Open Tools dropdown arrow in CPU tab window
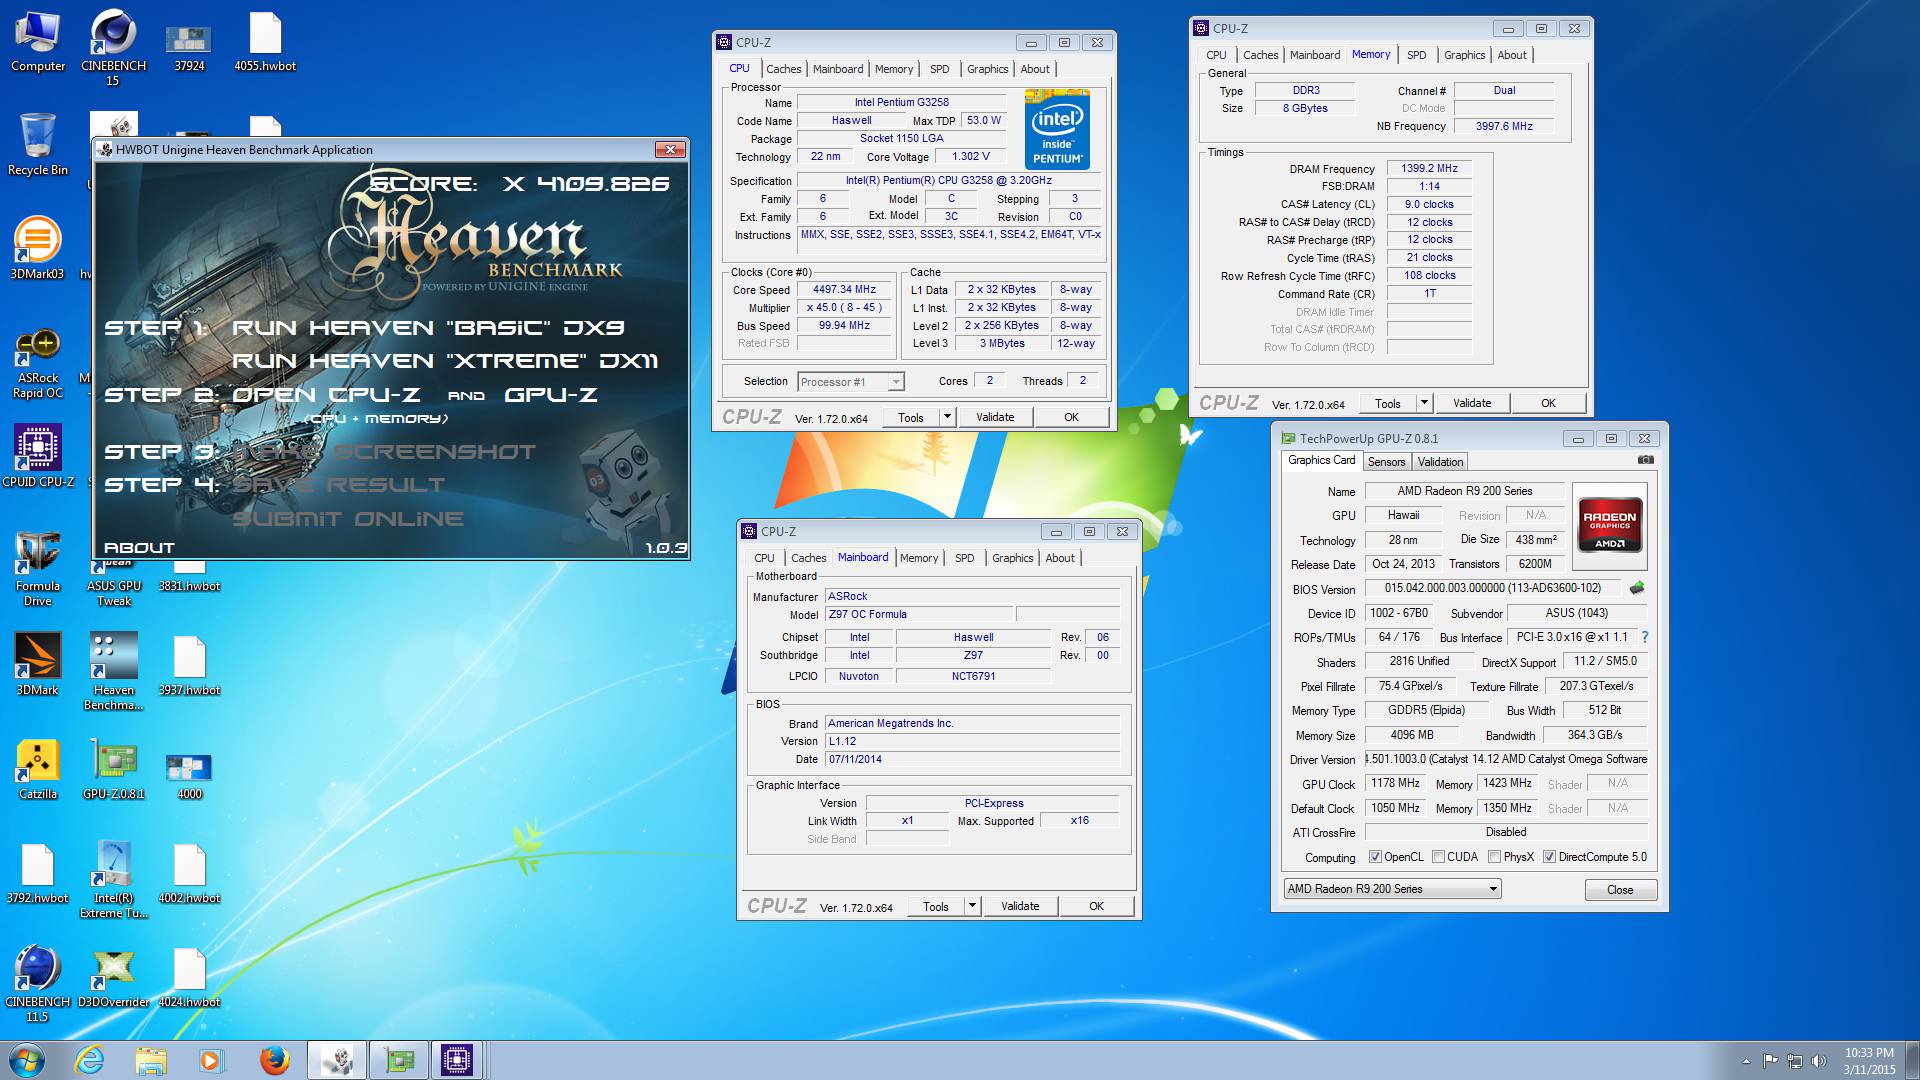 (947, 417)
